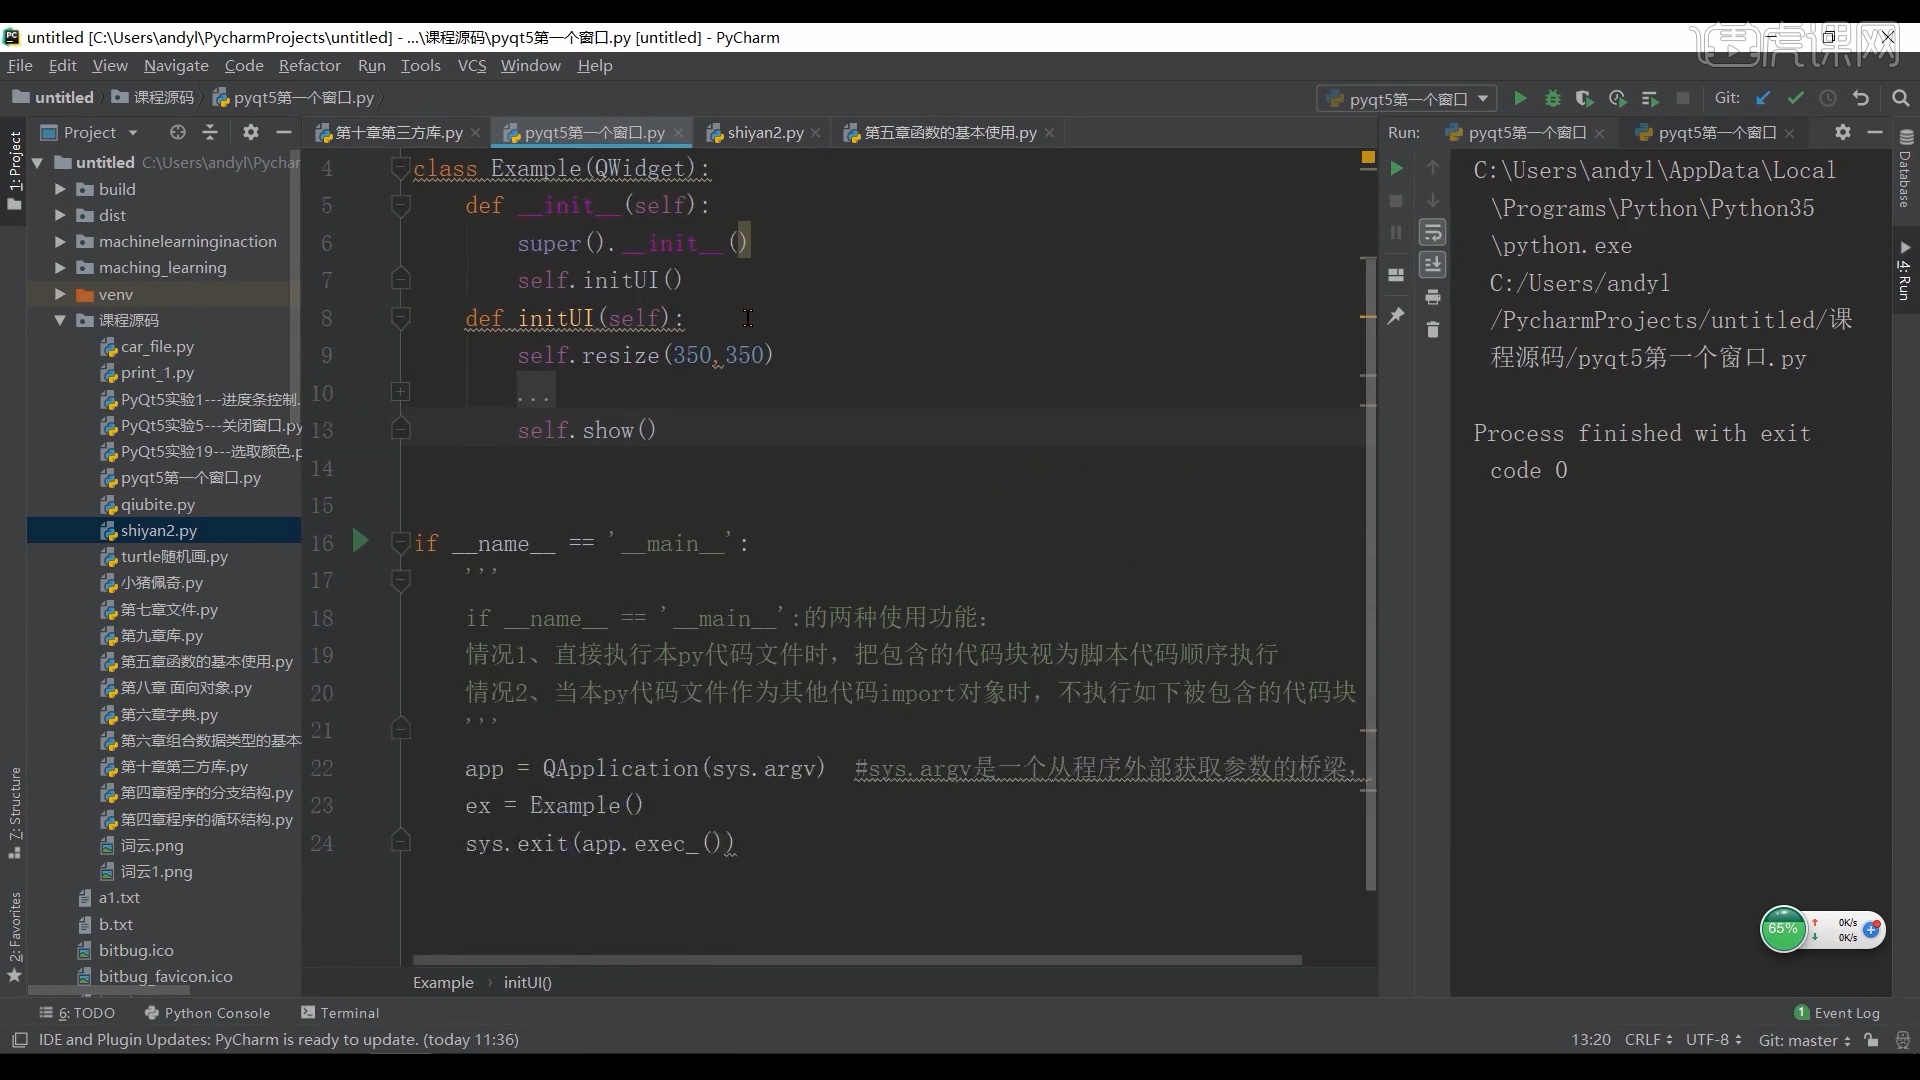Open Project panel settings gear

[x=251, y=132]
